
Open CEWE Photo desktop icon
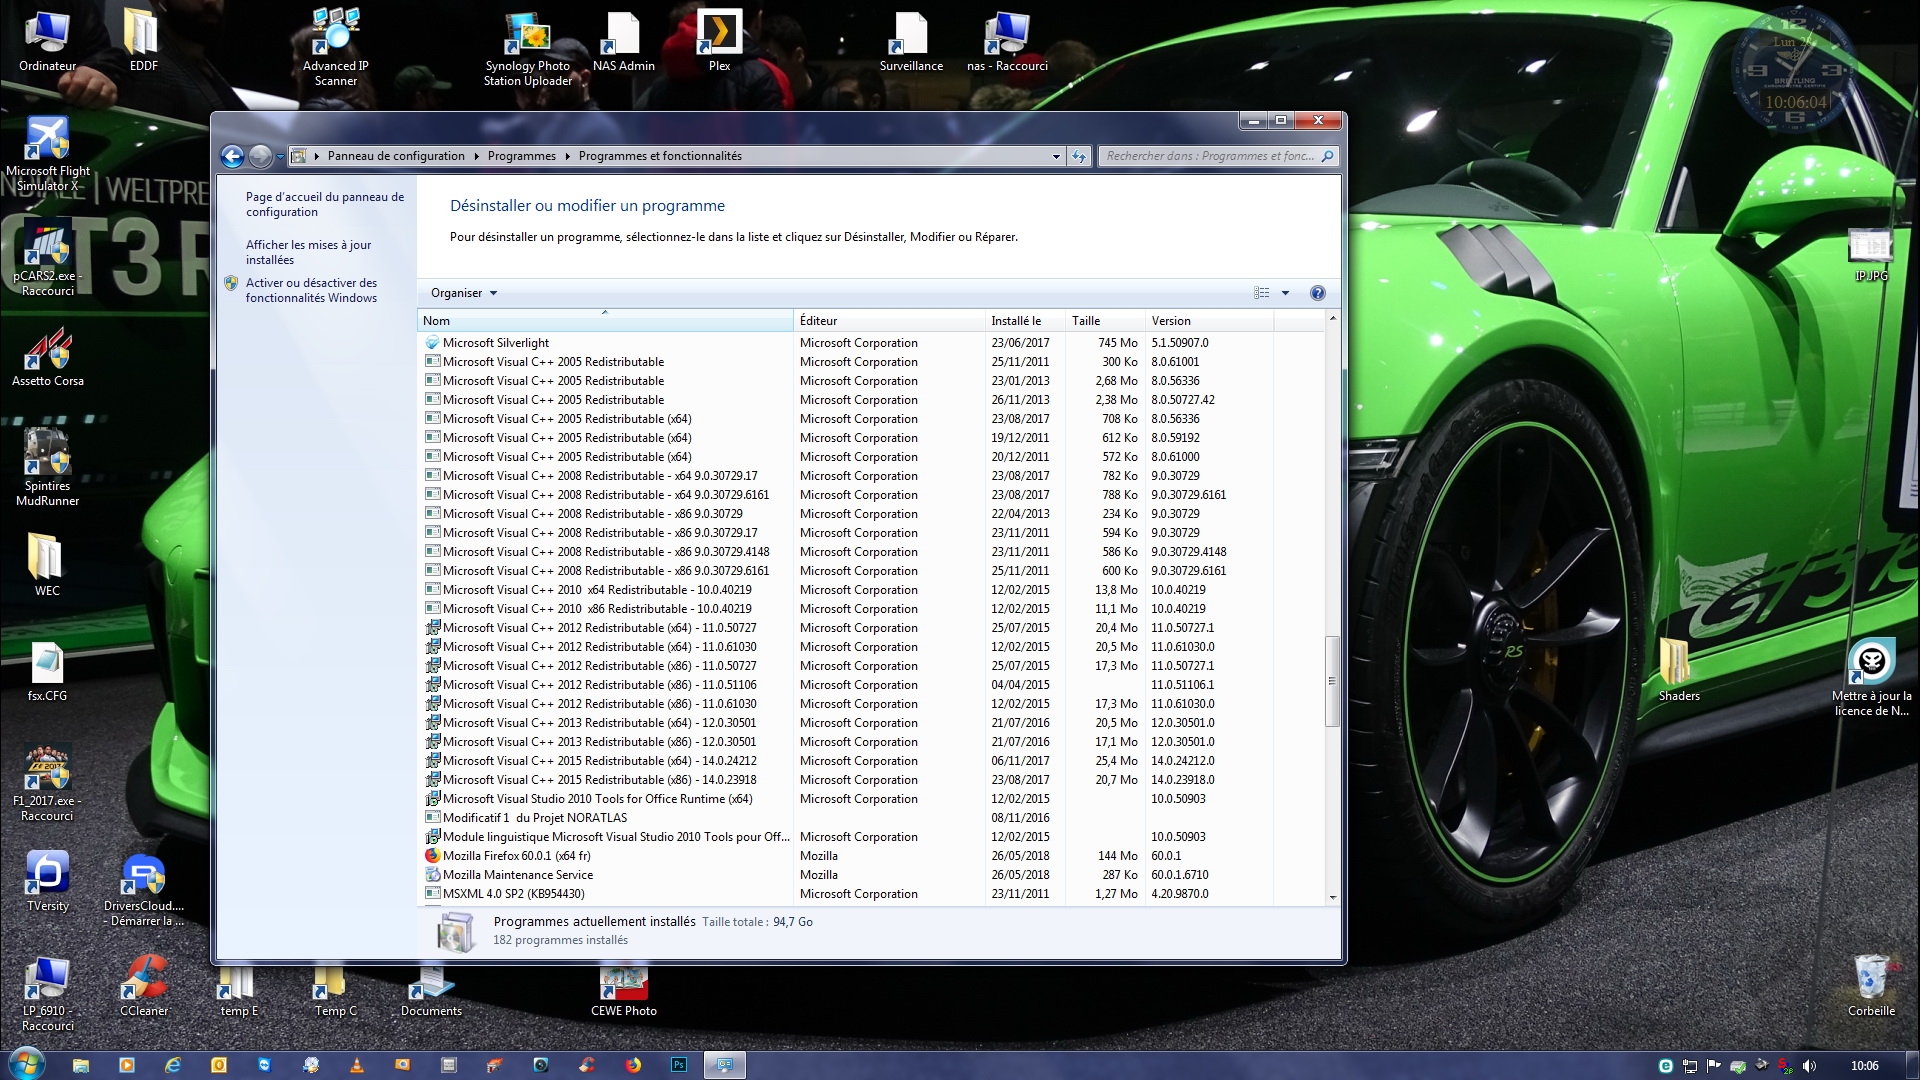pos(623,992)
